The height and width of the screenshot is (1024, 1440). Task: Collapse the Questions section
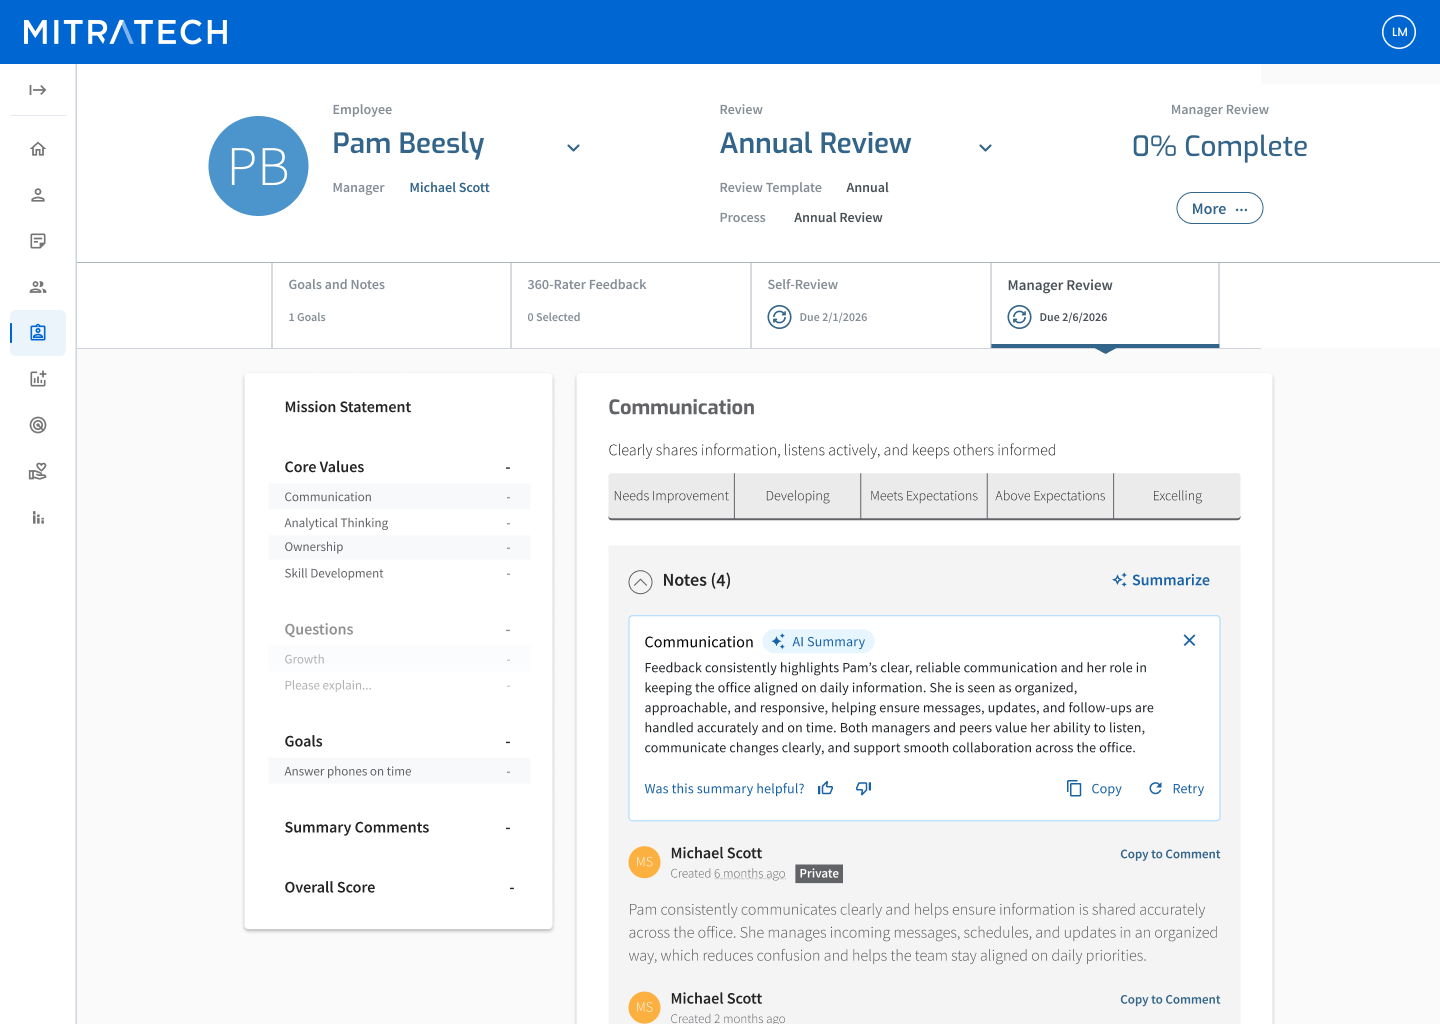508,629
